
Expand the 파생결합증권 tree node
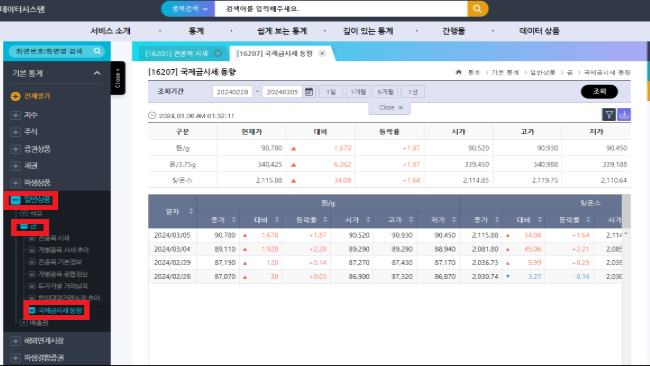coord(15,357)
